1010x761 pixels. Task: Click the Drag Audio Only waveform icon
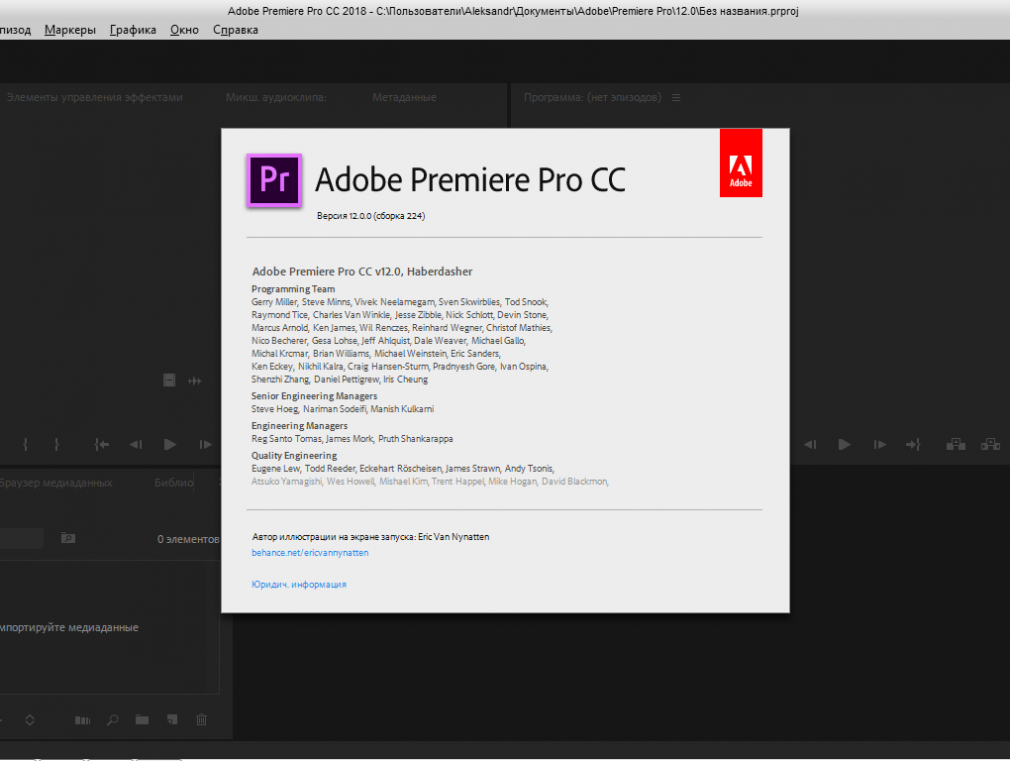[x=195, y=381]
